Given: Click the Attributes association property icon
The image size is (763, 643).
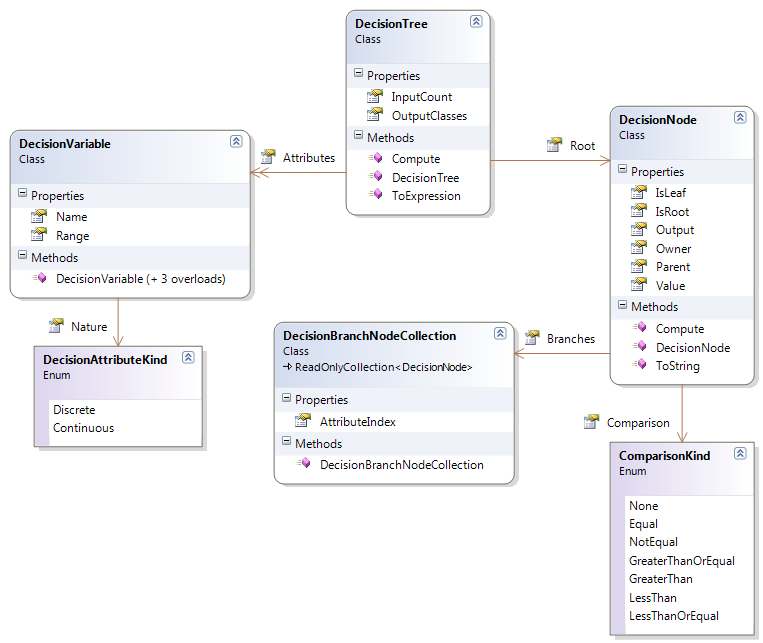Looking at the screenshot, I should [268, 157].
